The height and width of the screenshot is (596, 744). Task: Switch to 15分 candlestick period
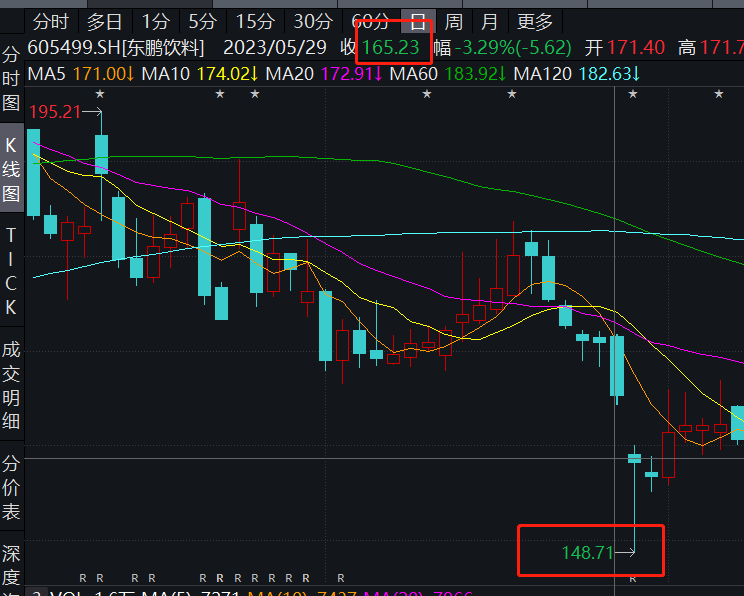pos(255,21)
